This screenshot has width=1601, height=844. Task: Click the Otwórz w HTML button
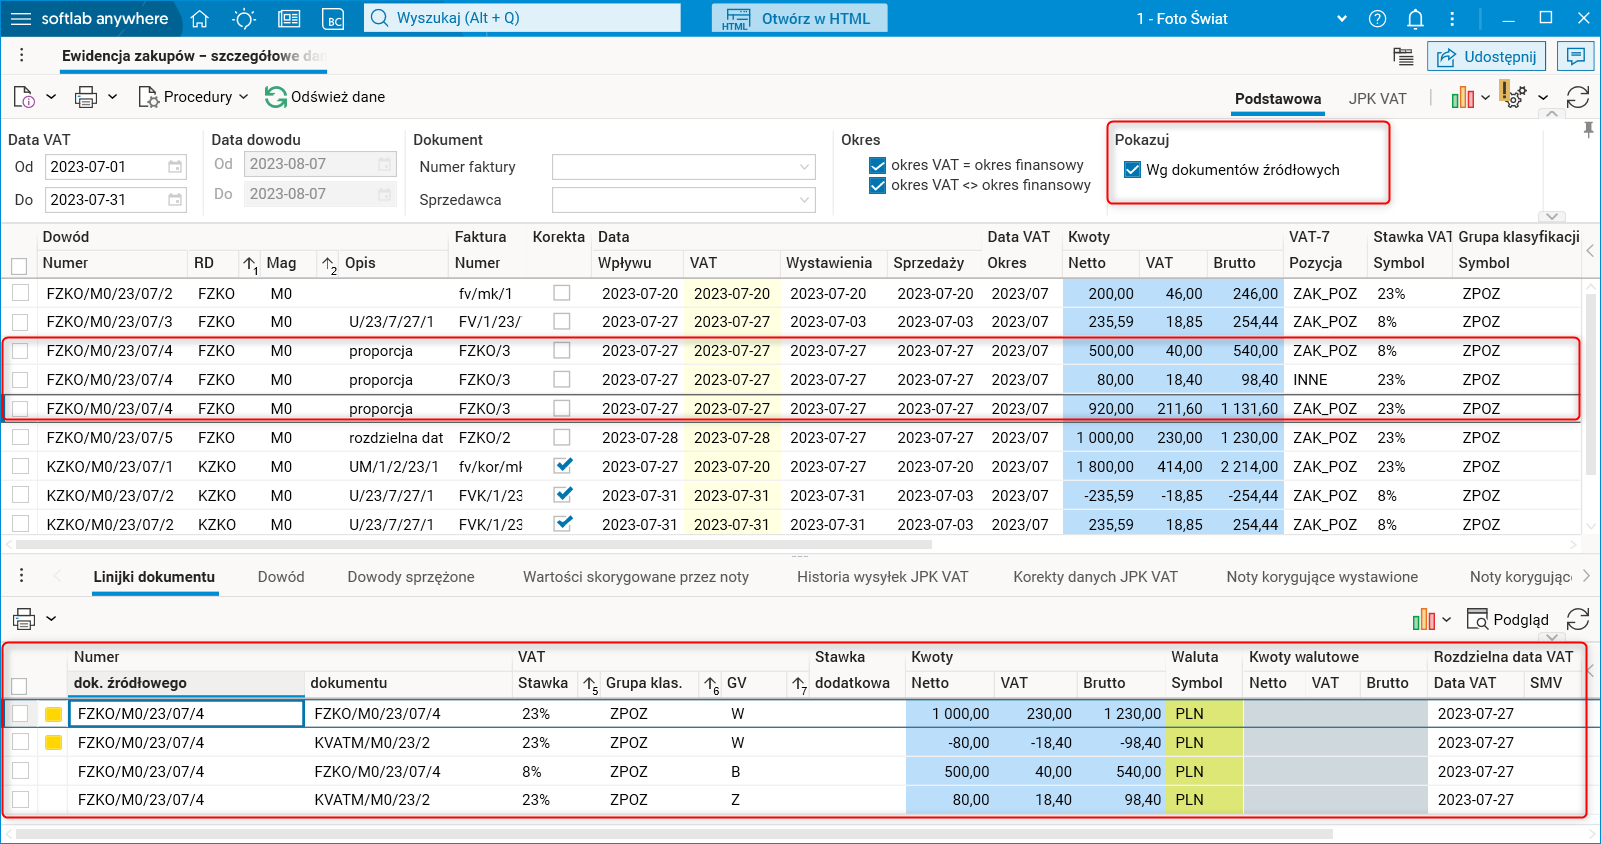[x=799, y=18]
